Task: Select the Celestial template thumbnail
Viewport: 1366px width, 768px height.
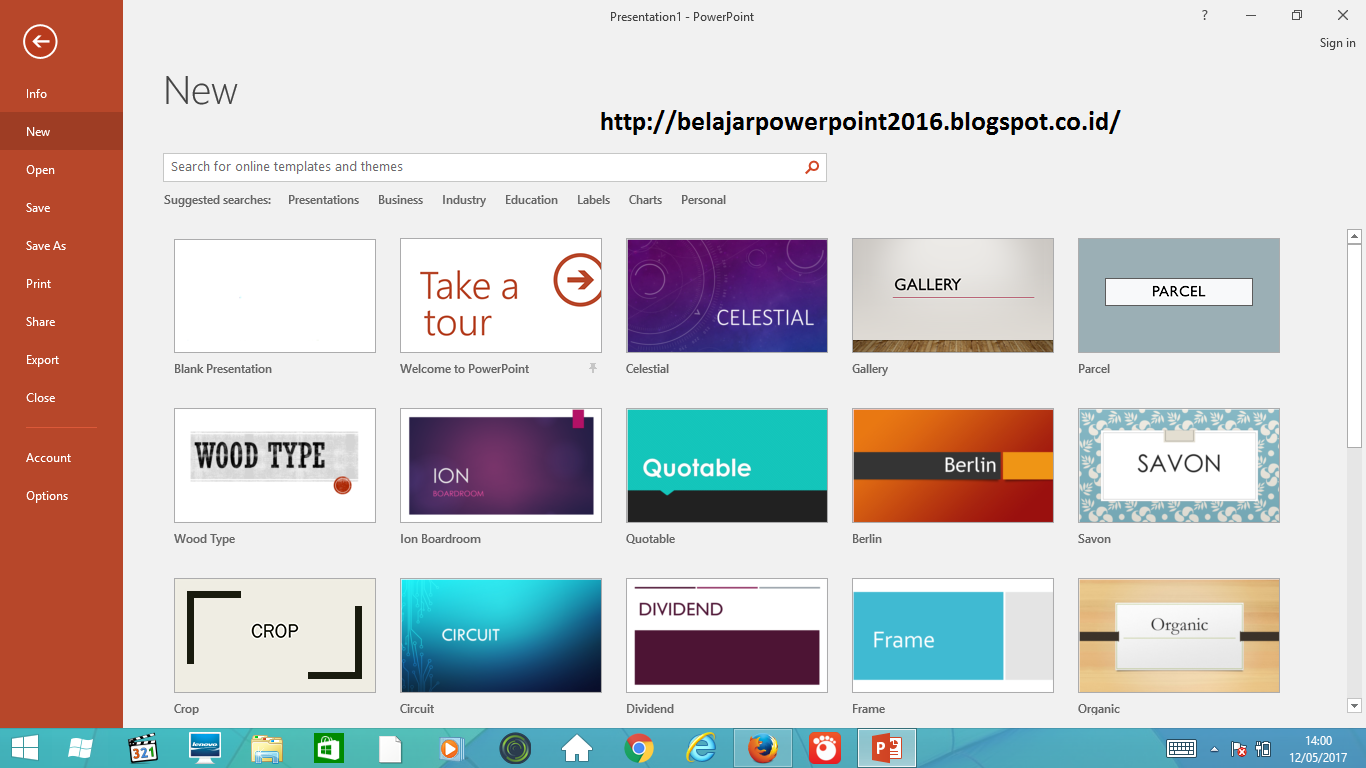Action: (726, 295)
